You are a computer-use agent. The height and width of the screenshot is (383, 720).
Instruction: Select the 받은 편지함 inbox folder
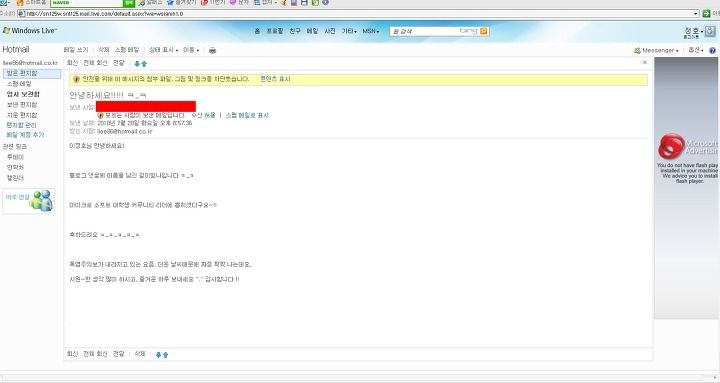click(32, 73)
